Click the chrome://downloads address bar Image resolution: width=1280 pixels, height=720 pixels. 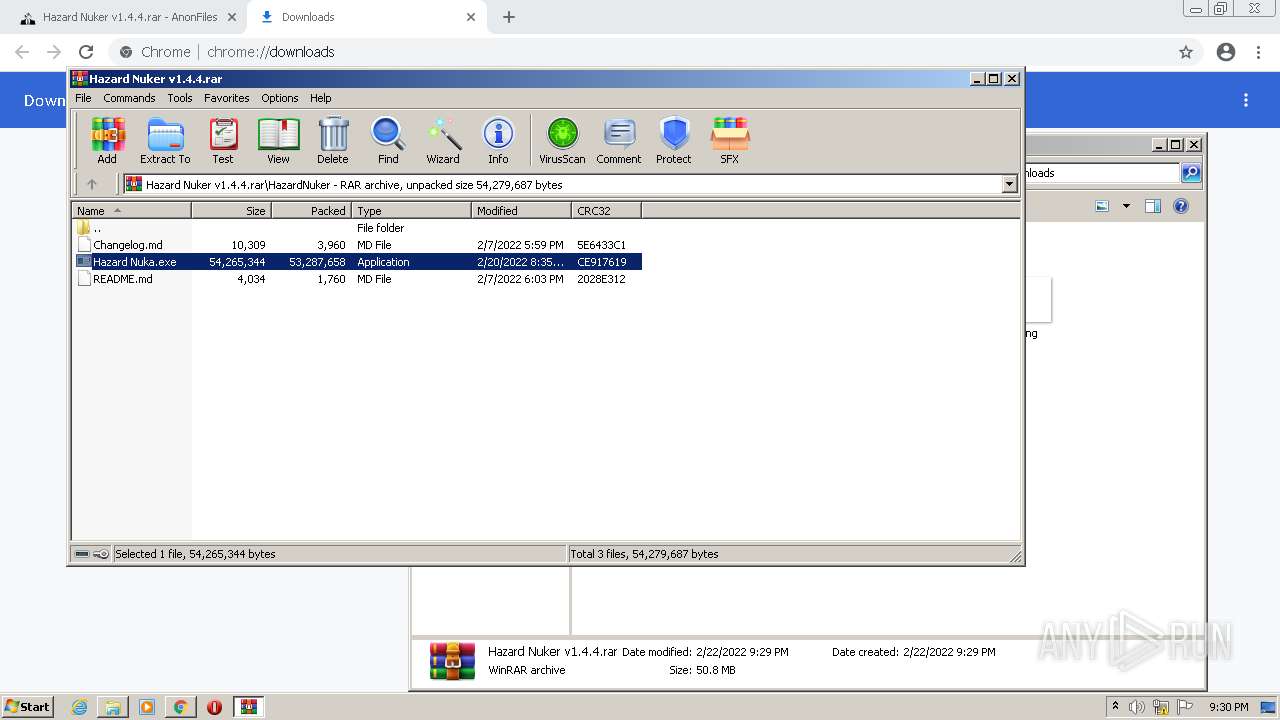pos(640,52)
